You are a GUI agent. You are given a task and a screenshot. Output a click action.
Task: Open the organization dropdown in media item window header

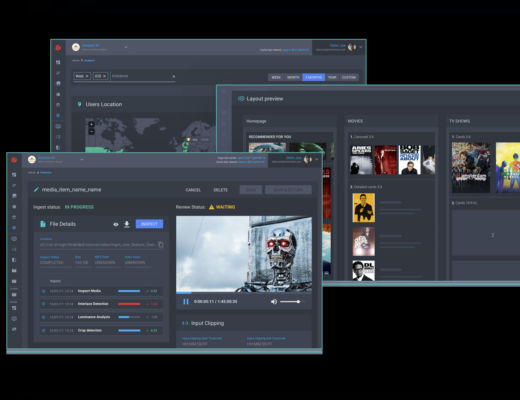[82, 160]
